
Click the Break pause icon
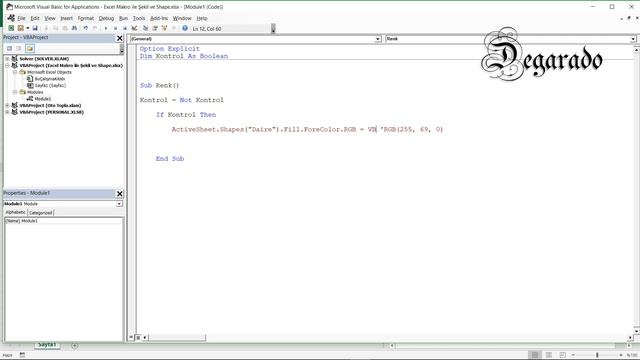115,28
